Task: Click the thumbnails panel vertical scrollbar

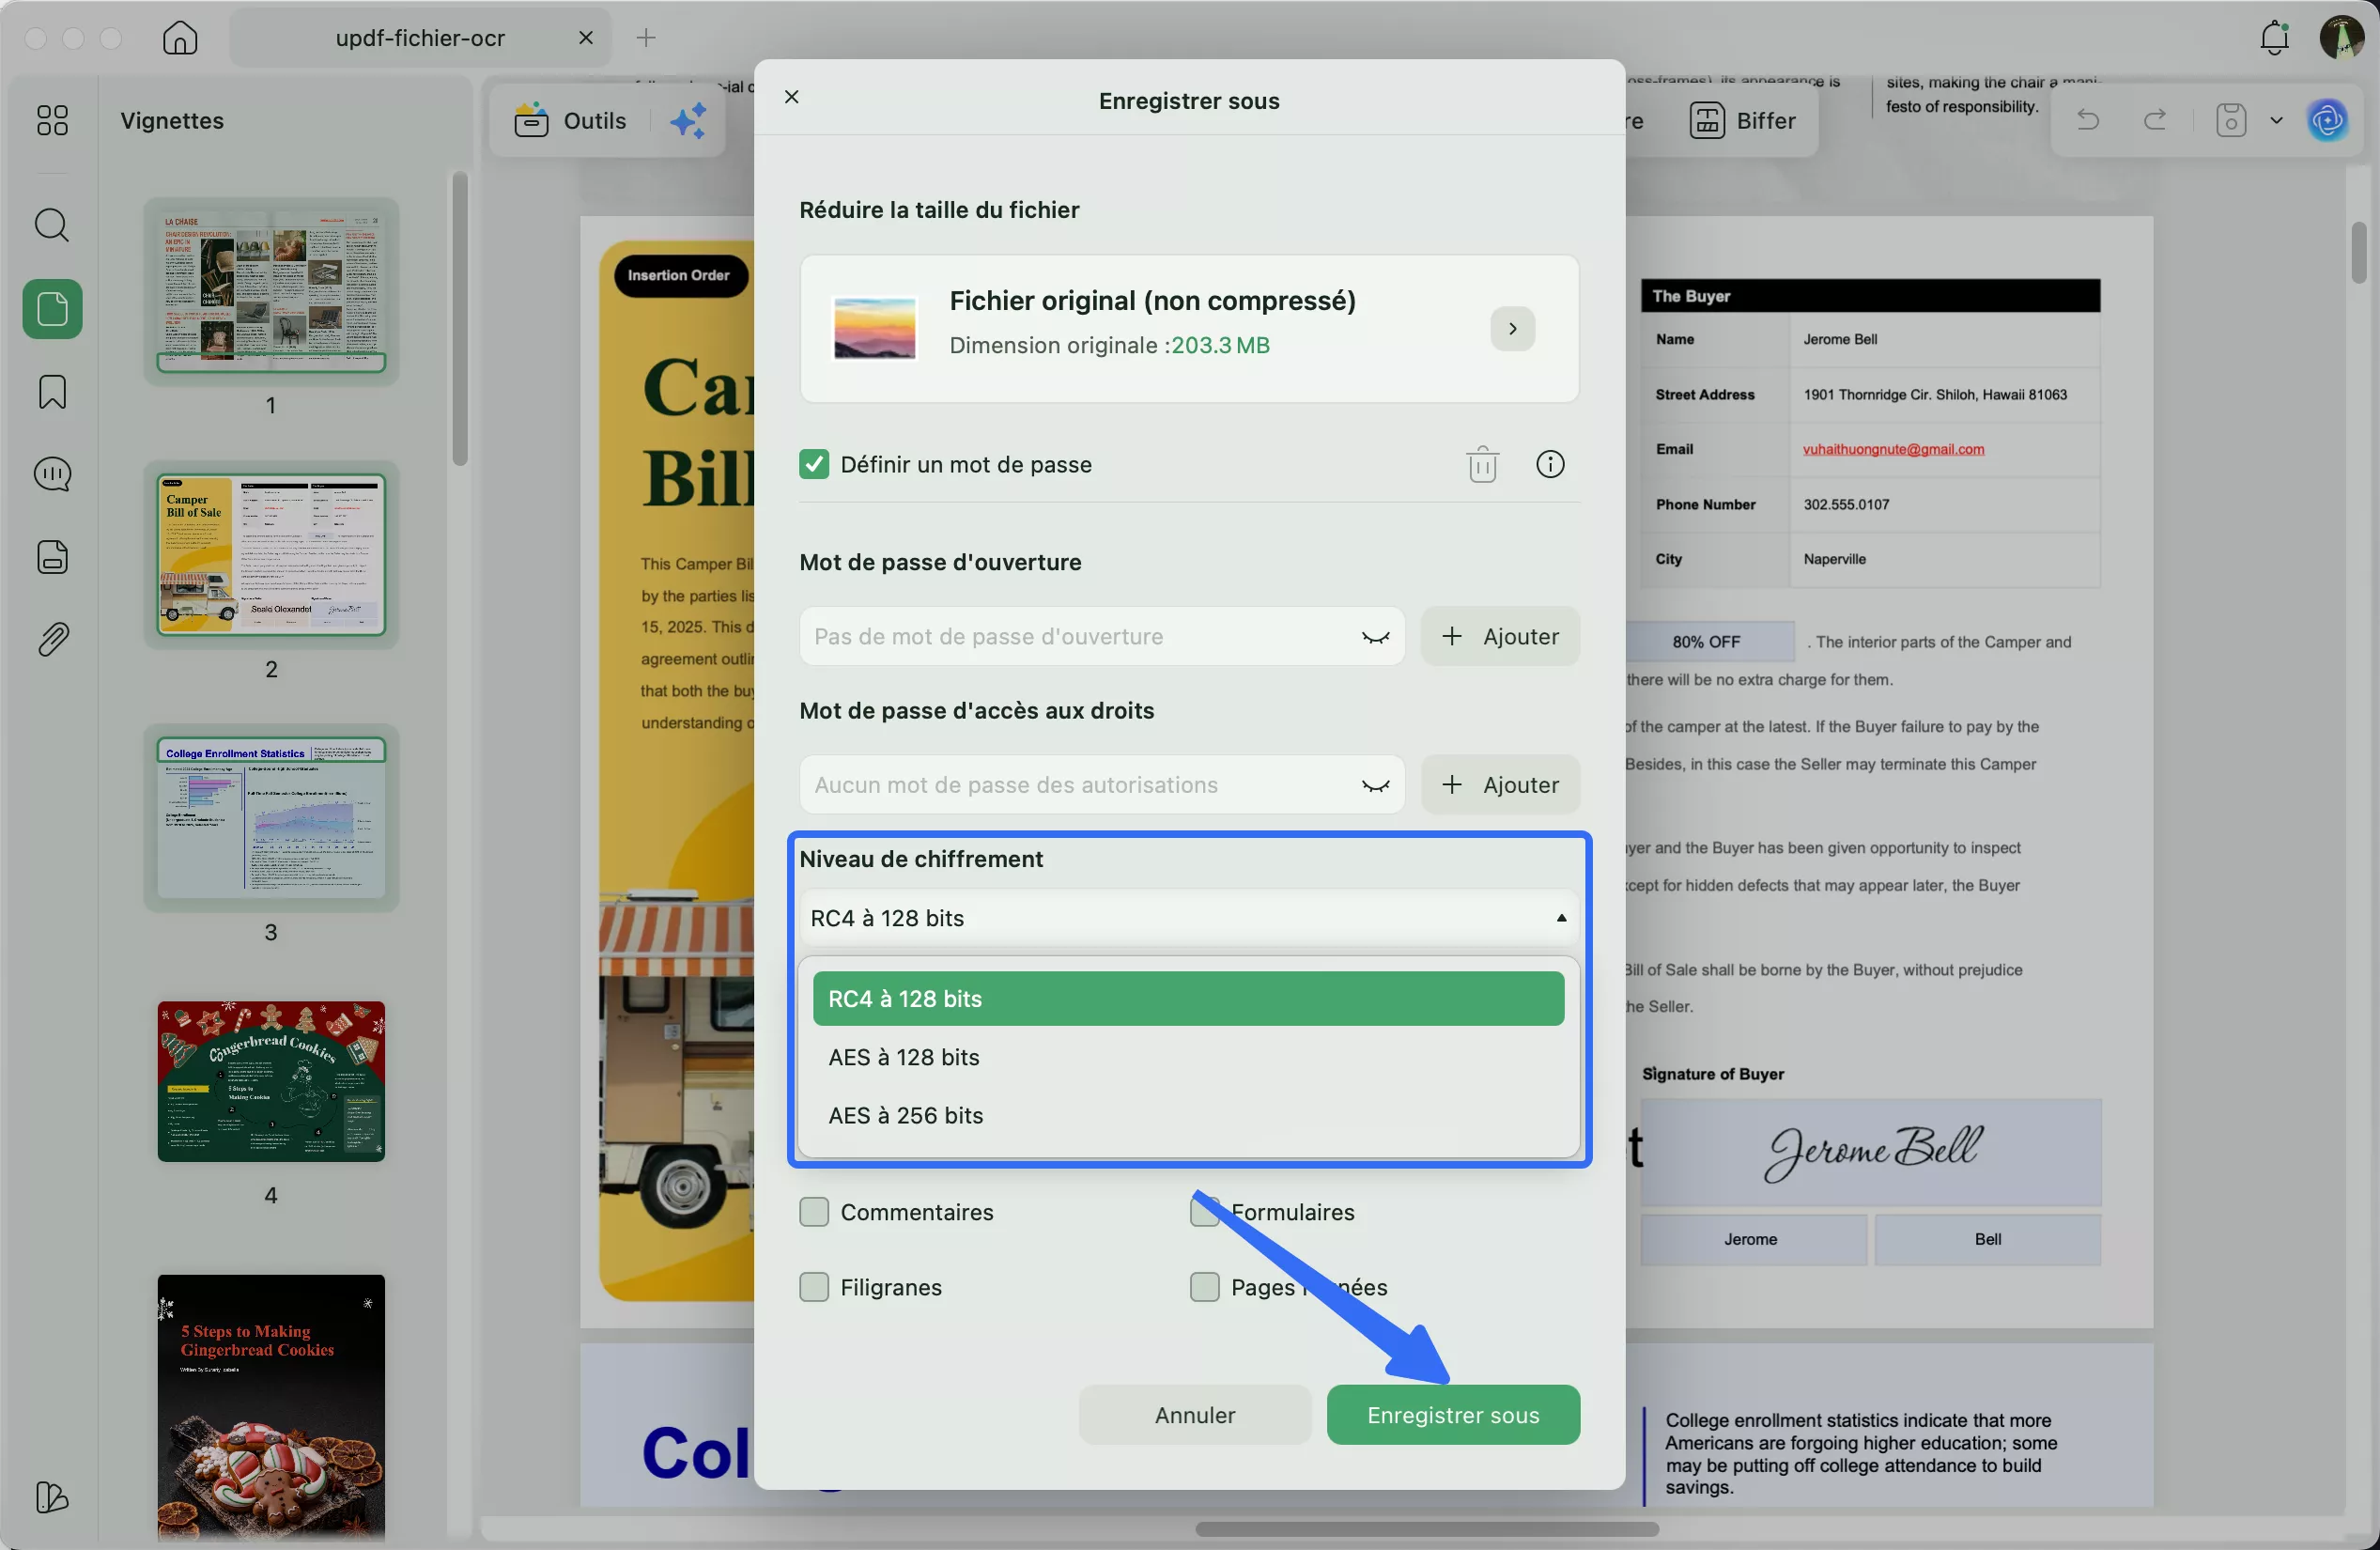Action: [x=459, y=320]
